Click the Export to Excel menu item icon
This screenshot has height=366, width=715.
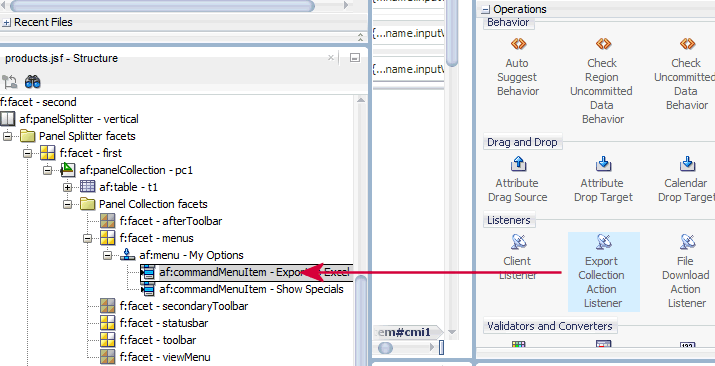[x=148, y=273]
